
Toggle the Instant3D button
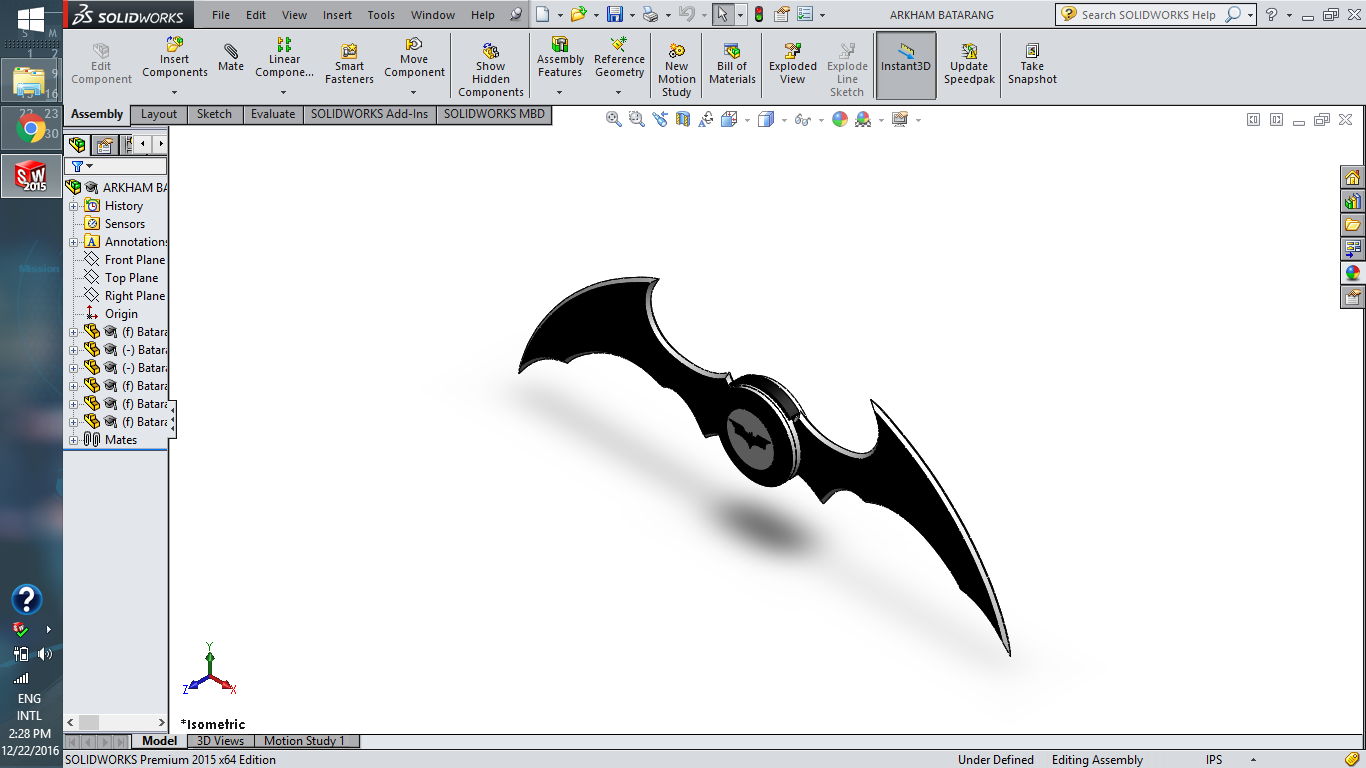906,65
